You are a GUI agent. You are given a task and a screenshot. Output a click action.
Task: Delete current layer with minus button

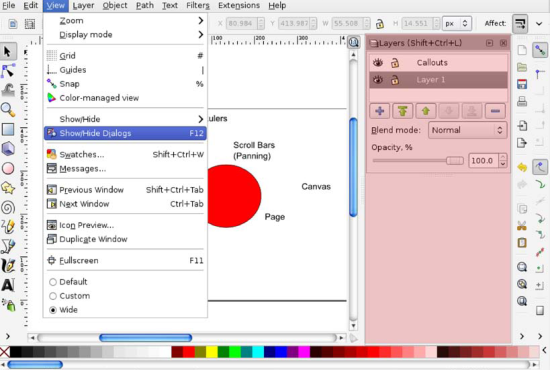click(x=495, y=111)
